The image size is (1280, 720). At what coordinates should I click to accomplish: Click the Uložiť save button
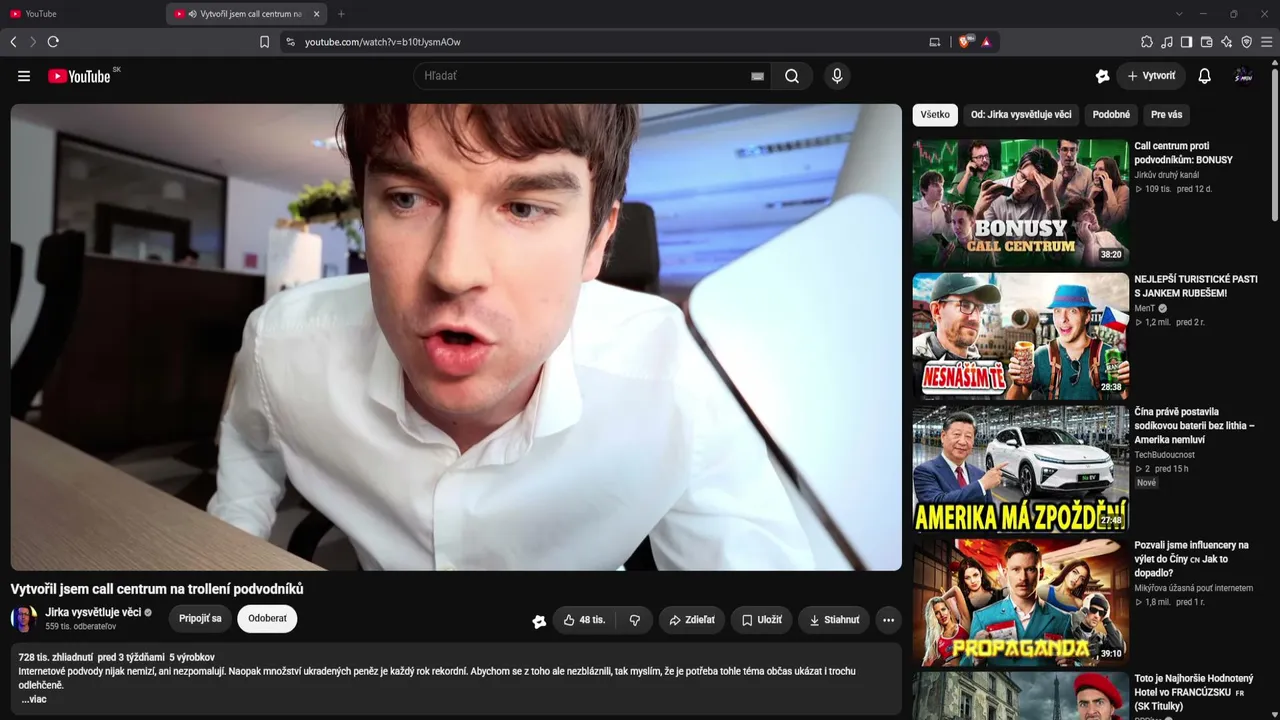tap(762, 620)
